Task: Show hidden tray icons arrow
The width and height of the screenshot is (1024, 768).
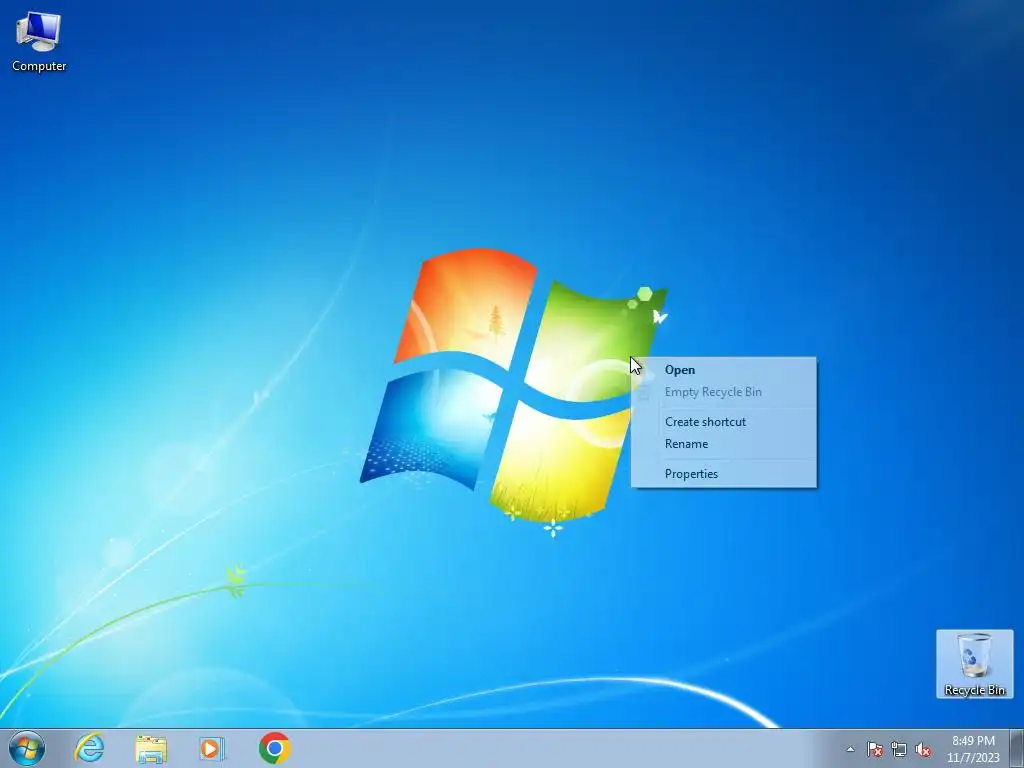Action: coord(850,749)
